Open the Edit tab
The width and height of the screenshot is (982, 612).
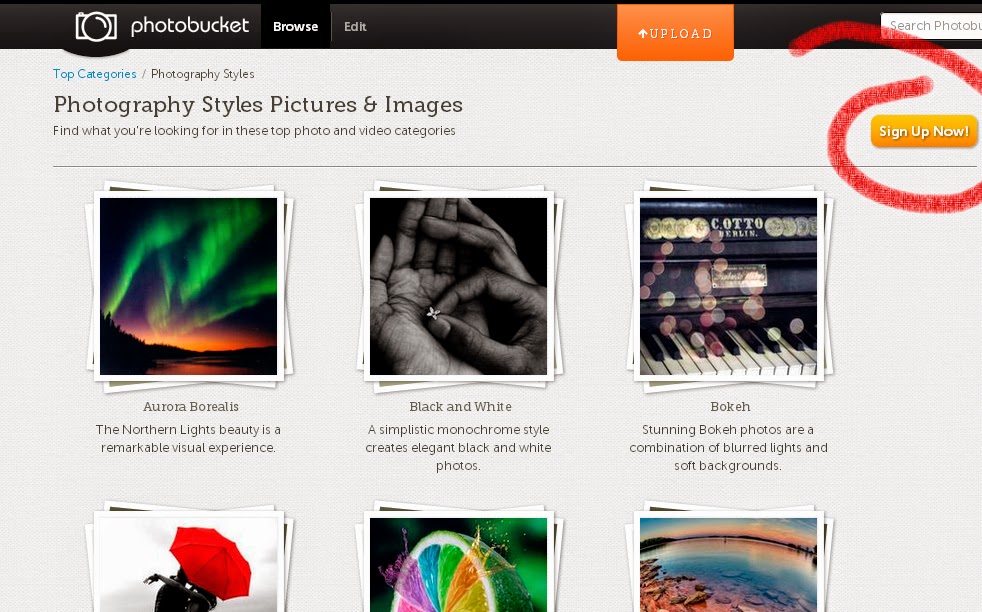pos(355,26)
